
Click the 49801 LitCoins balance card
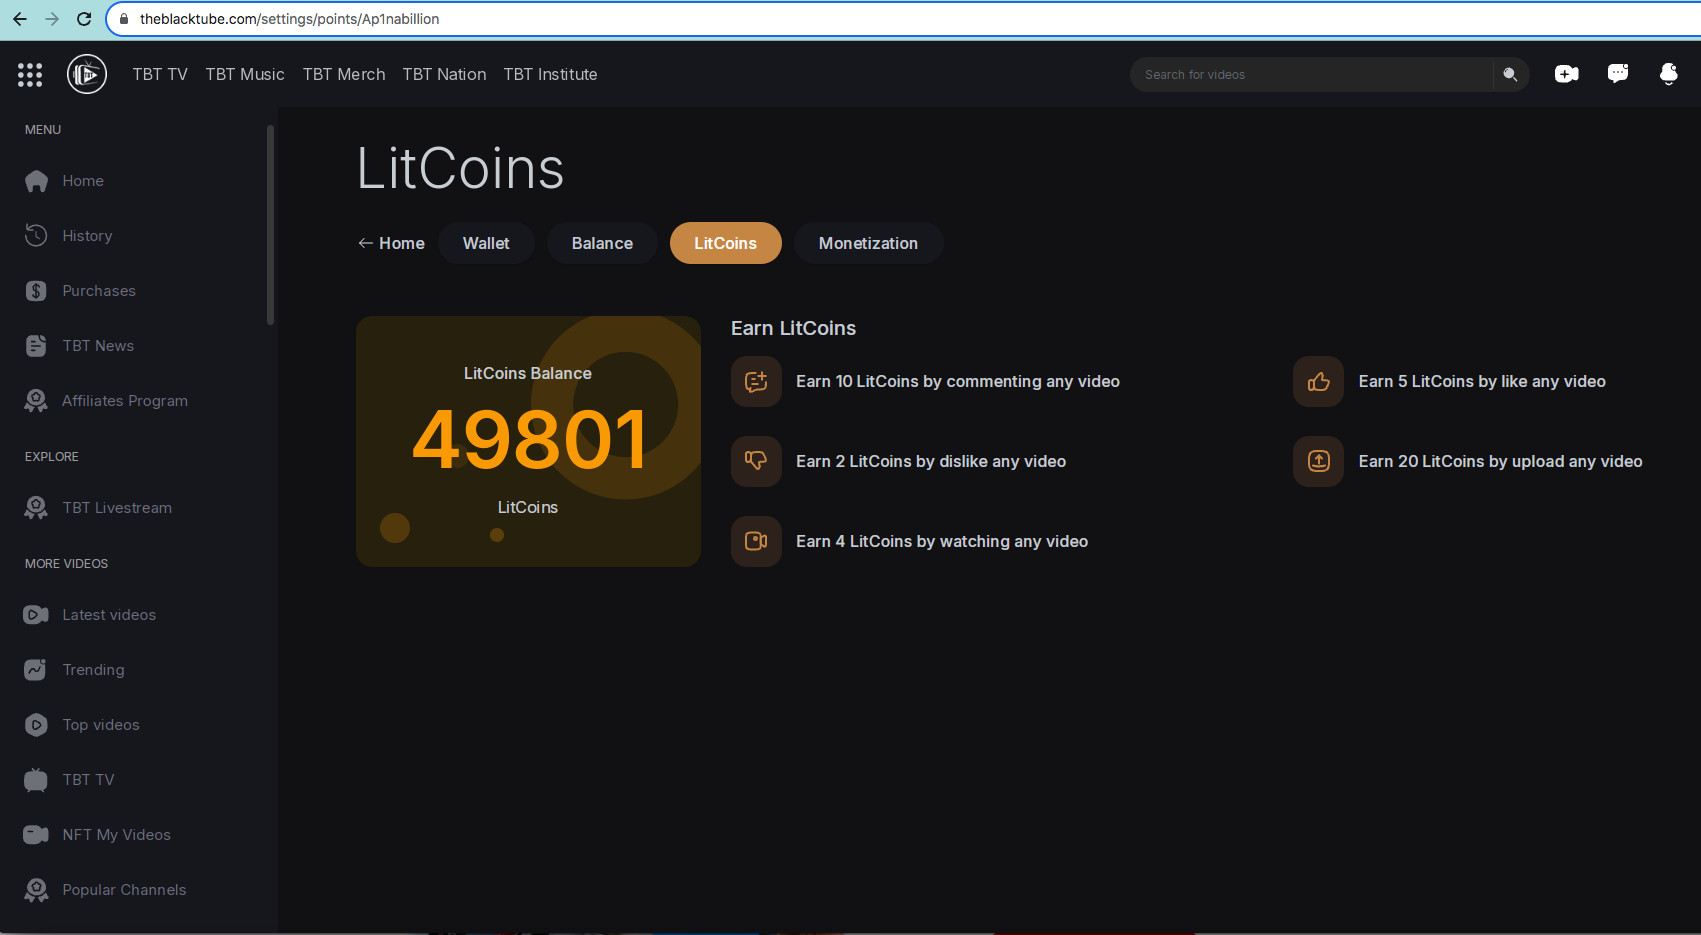[528, 441]
